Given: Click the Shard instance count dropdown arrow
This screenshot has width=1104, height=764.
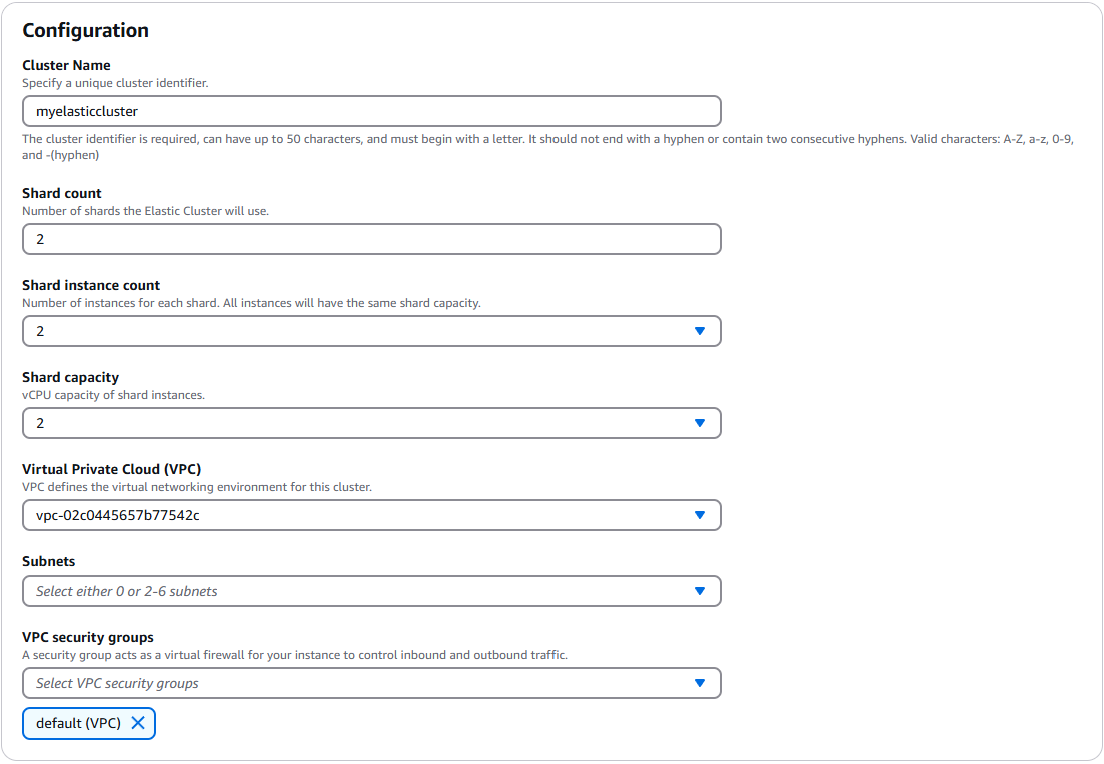Looking at the screenshot, I should (700, 330).
